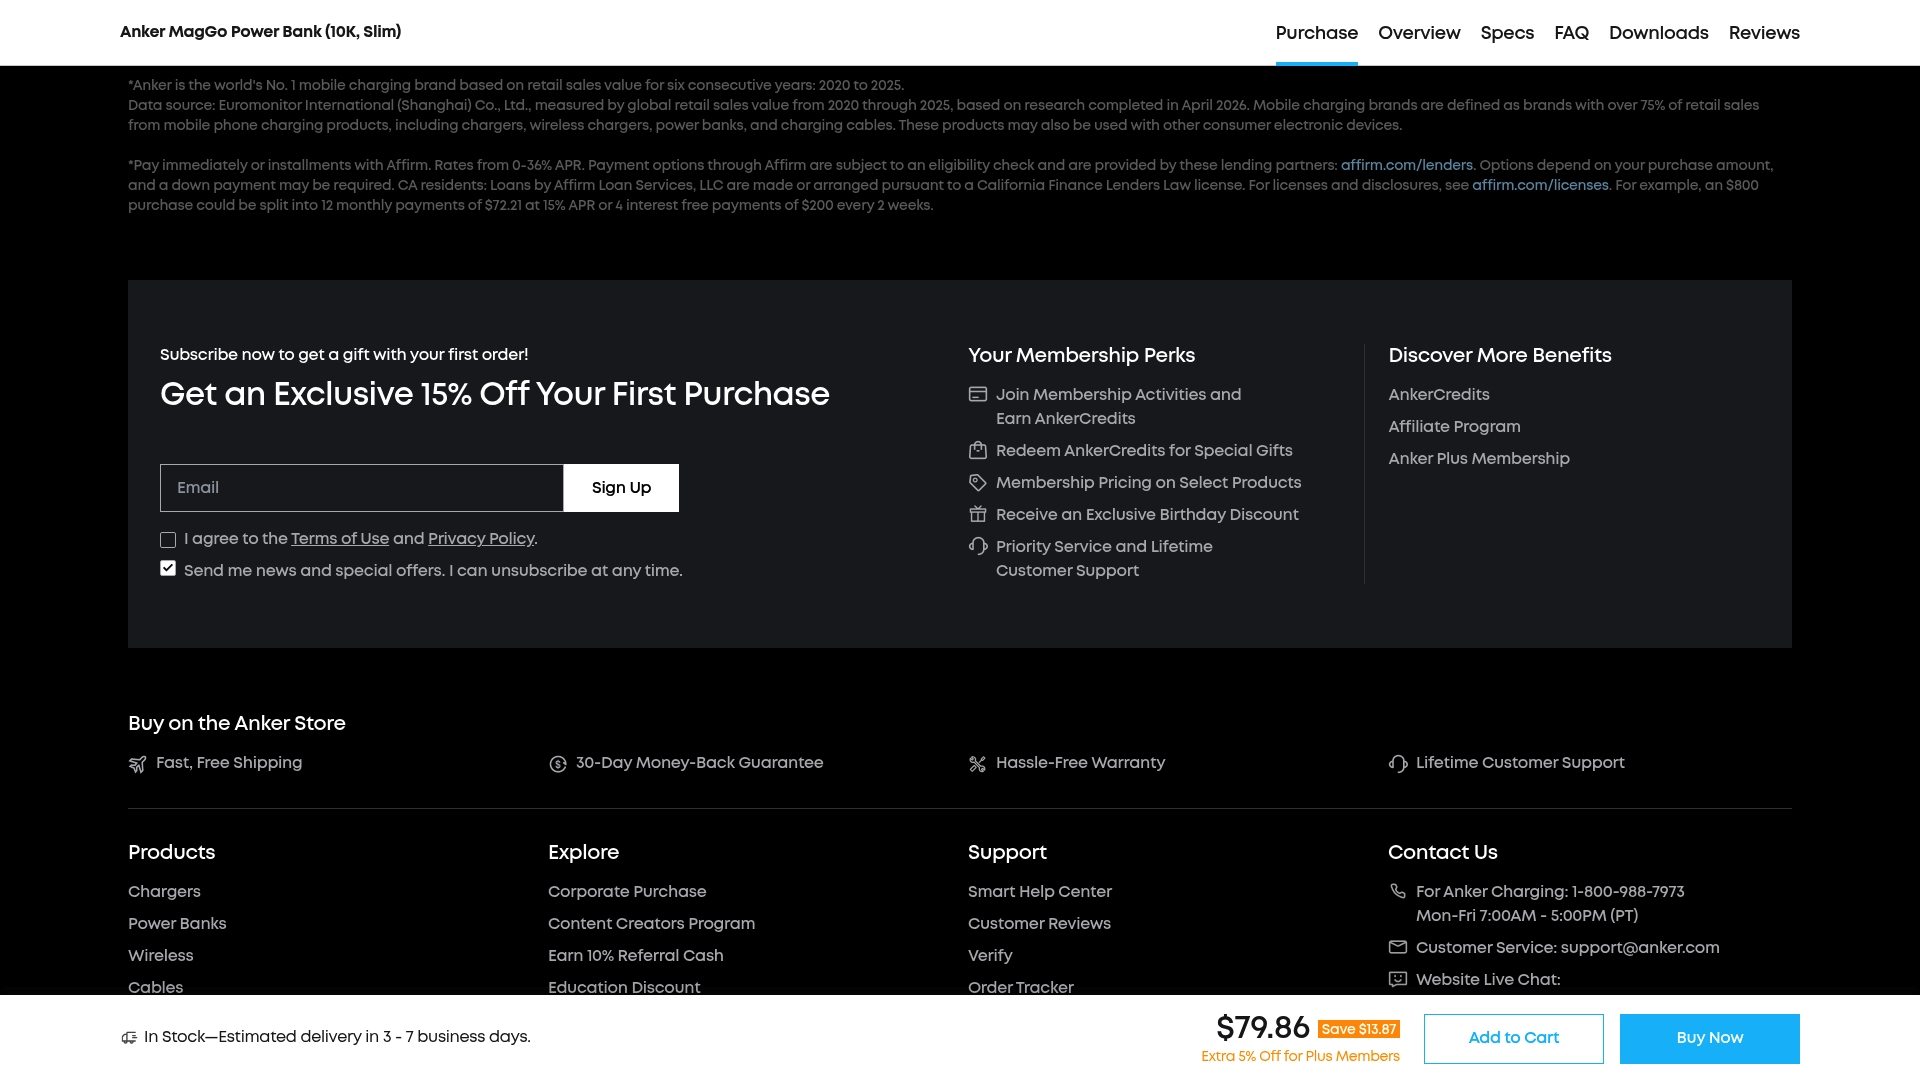Focus the Email input field
The width and height of the screenshot is (1920, 1080).
click(x=362, y=488)
